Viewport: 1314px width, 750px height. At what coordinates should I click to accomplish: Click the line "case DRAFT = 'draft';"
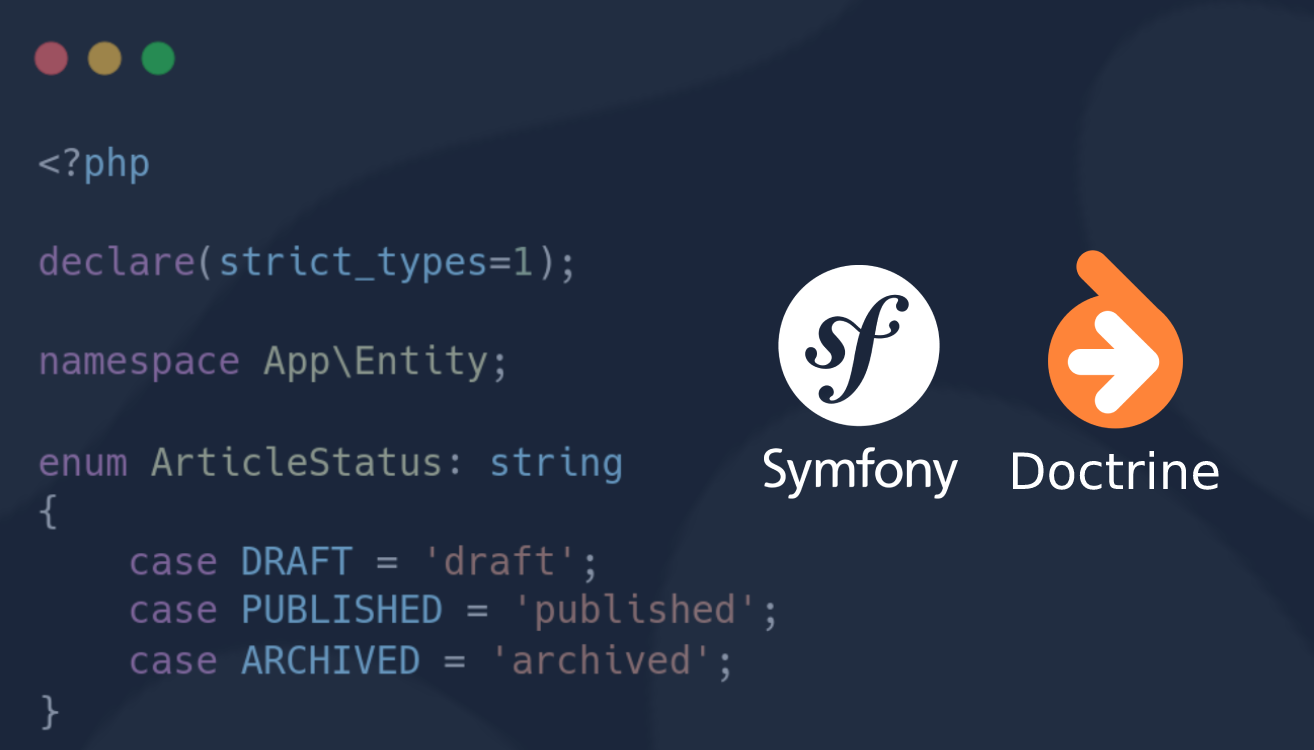(363, 562)
